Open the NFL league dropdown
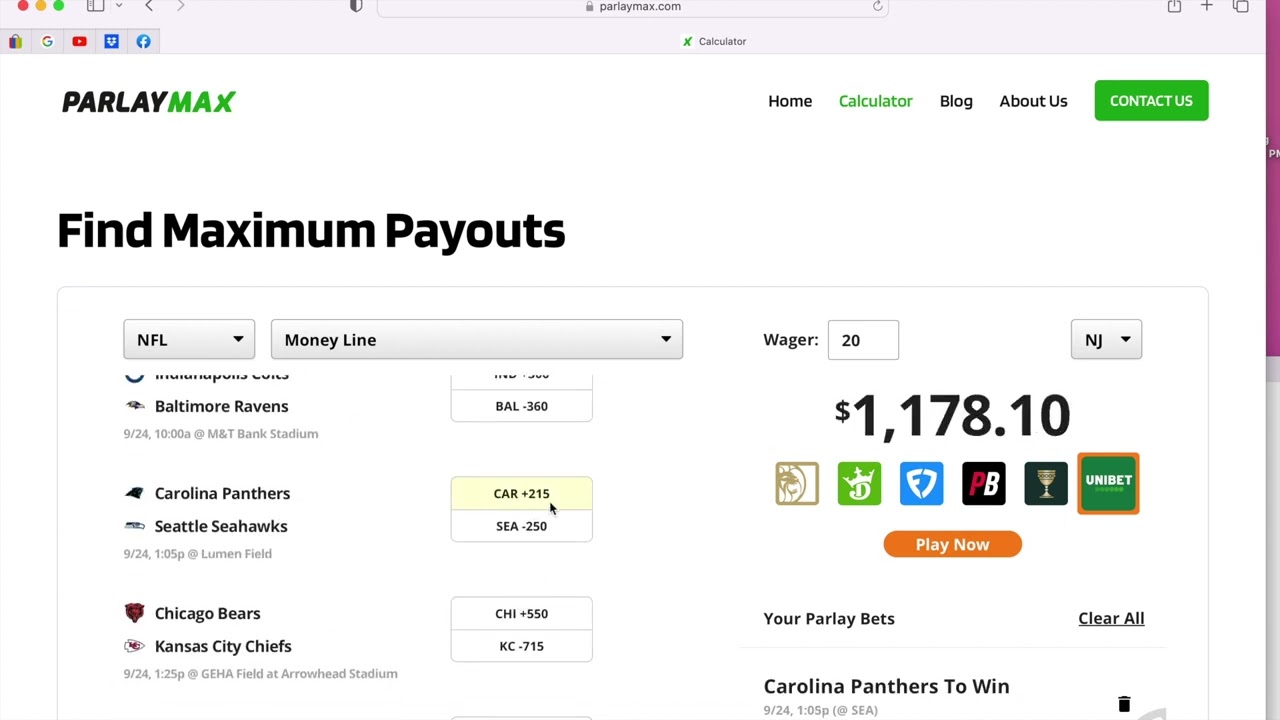The width and height of the screenshot is (1280, 720). tap(189, 340)
